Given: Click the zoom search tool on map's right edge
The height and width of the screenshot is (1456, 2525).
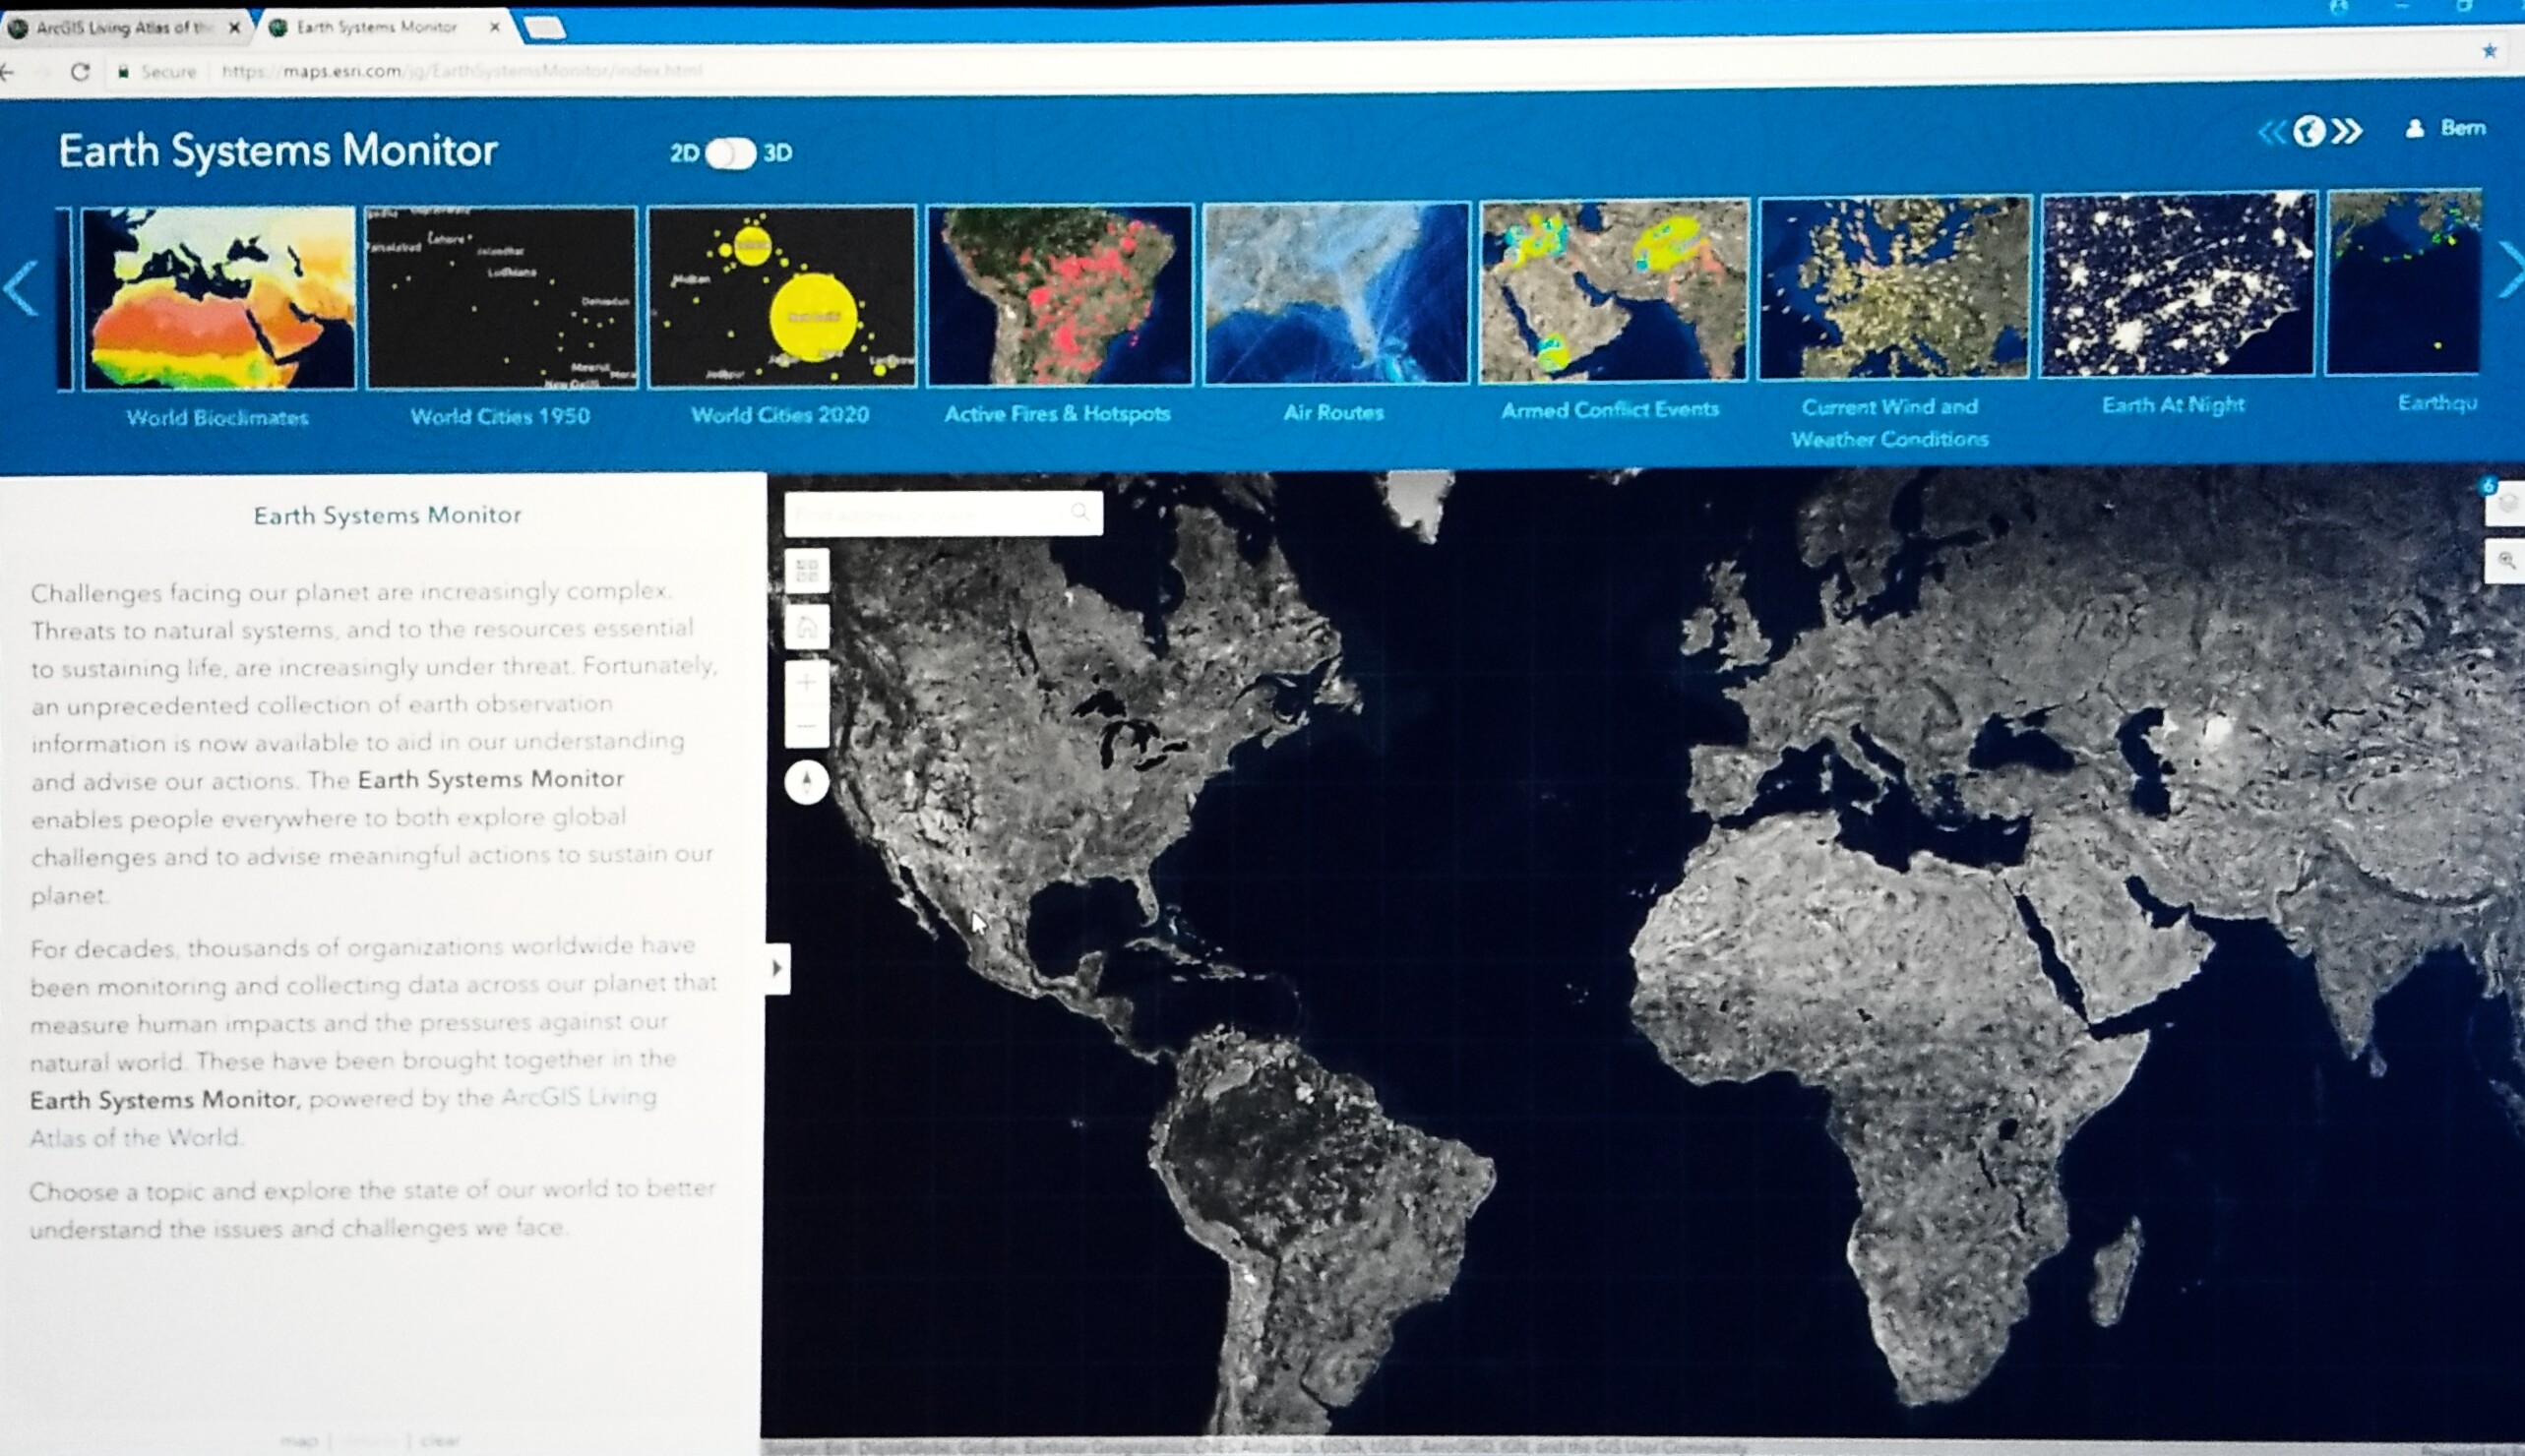Looking at the screenshot, I should [x=2505, y=560].
